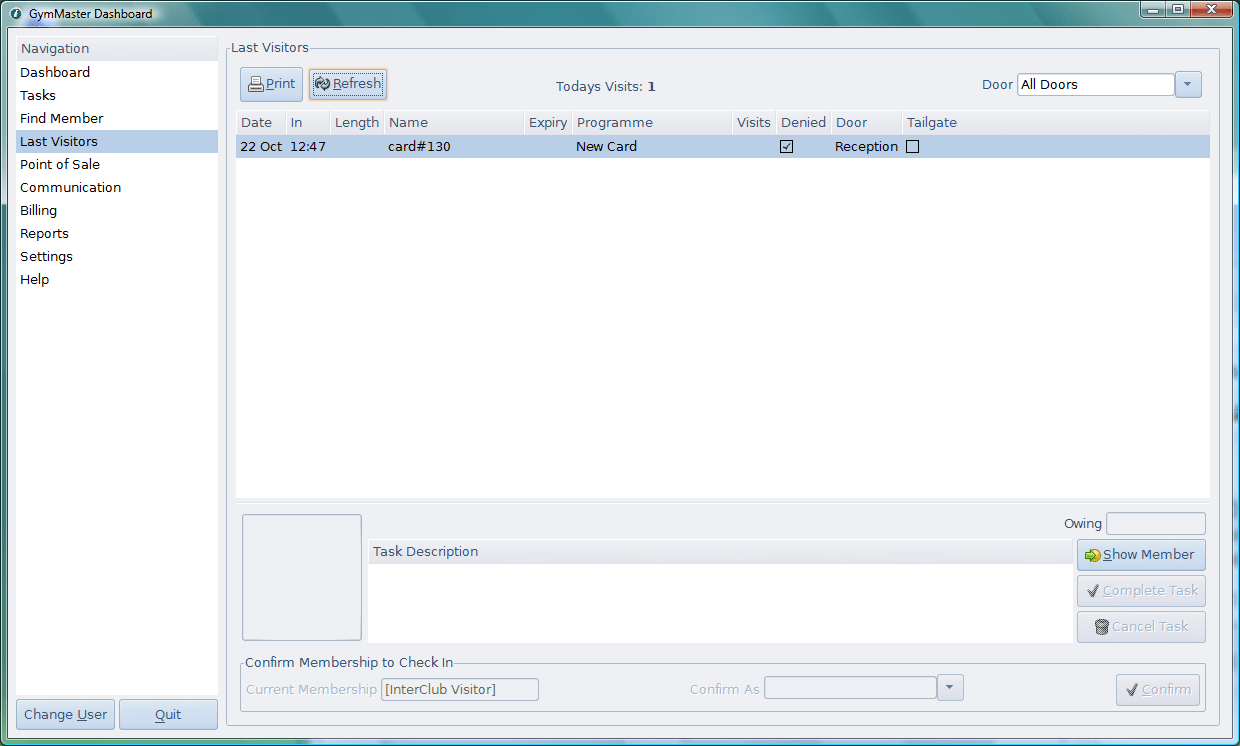Click the Confirm button
Screen dimensions: 1240x746
(1158, 689)
